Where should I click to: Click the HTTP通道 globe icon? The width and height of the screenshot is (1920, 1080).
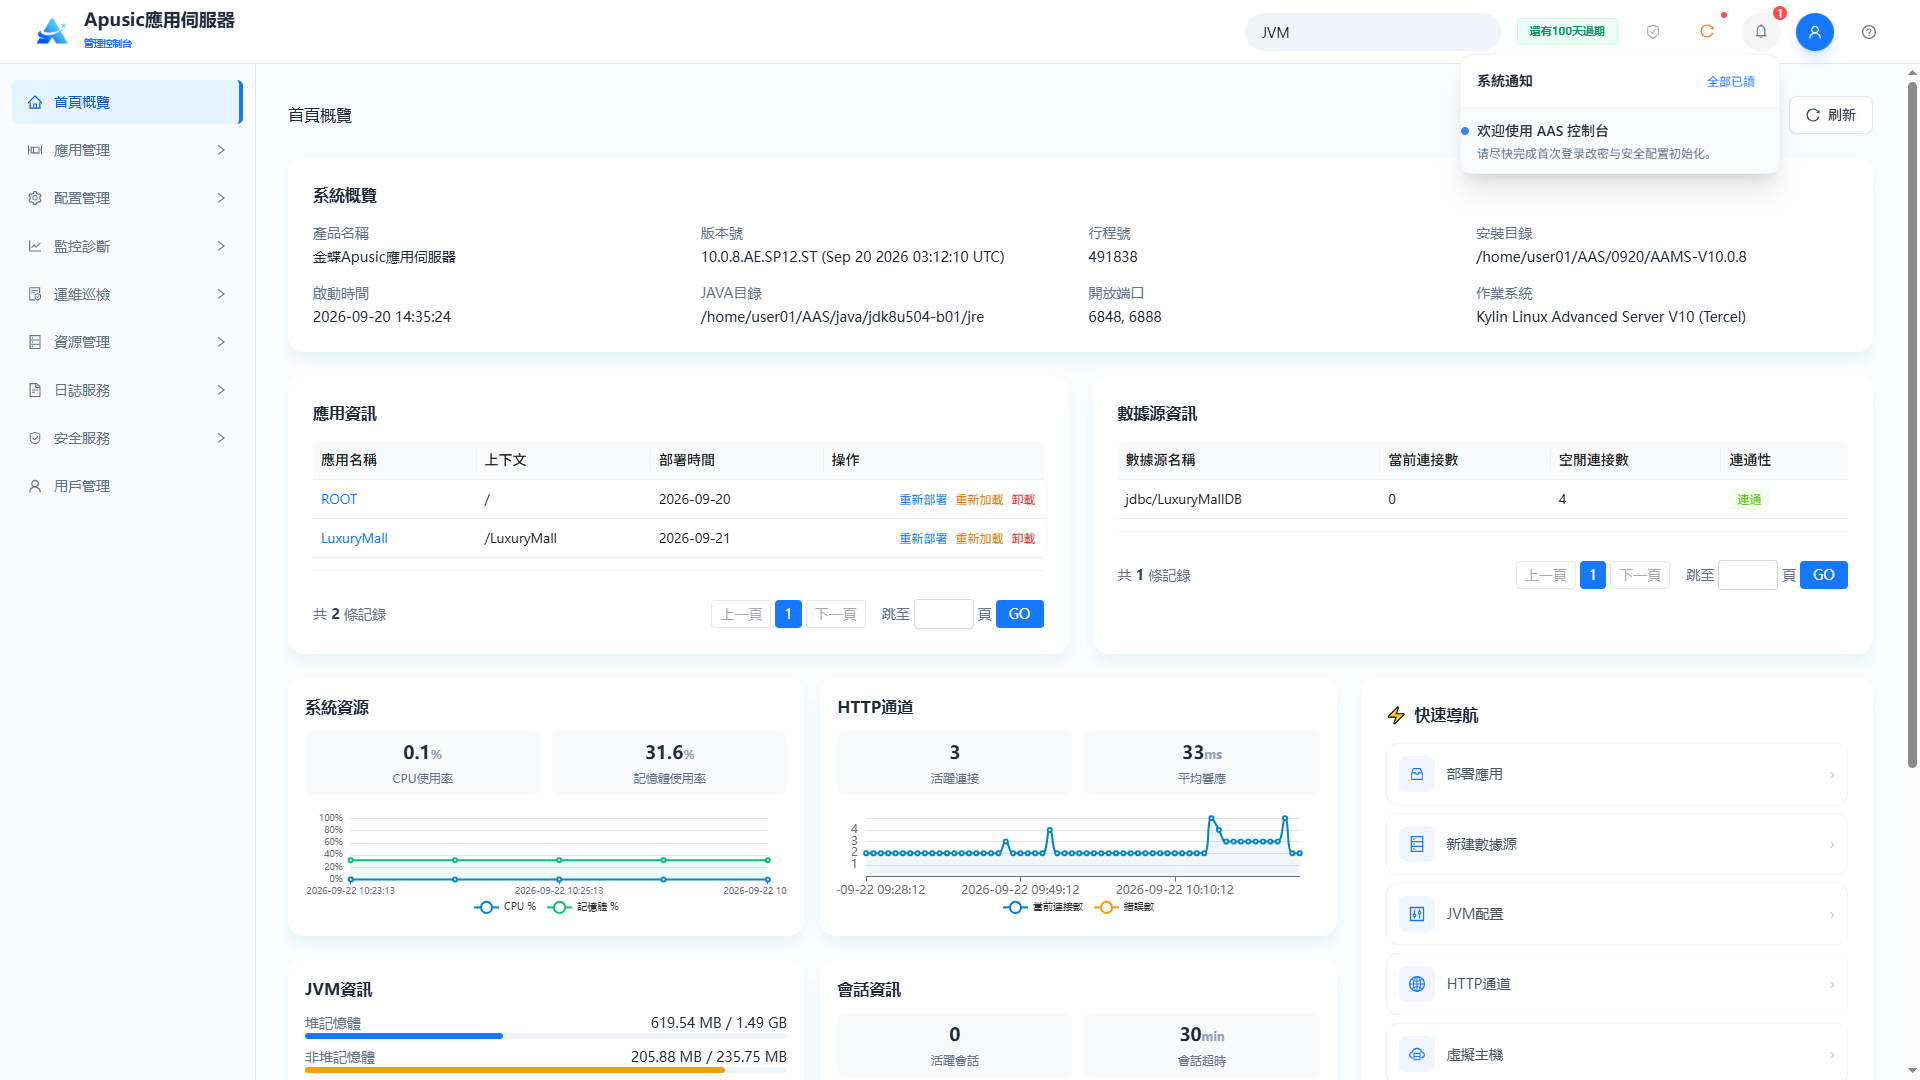(1417, 984)
